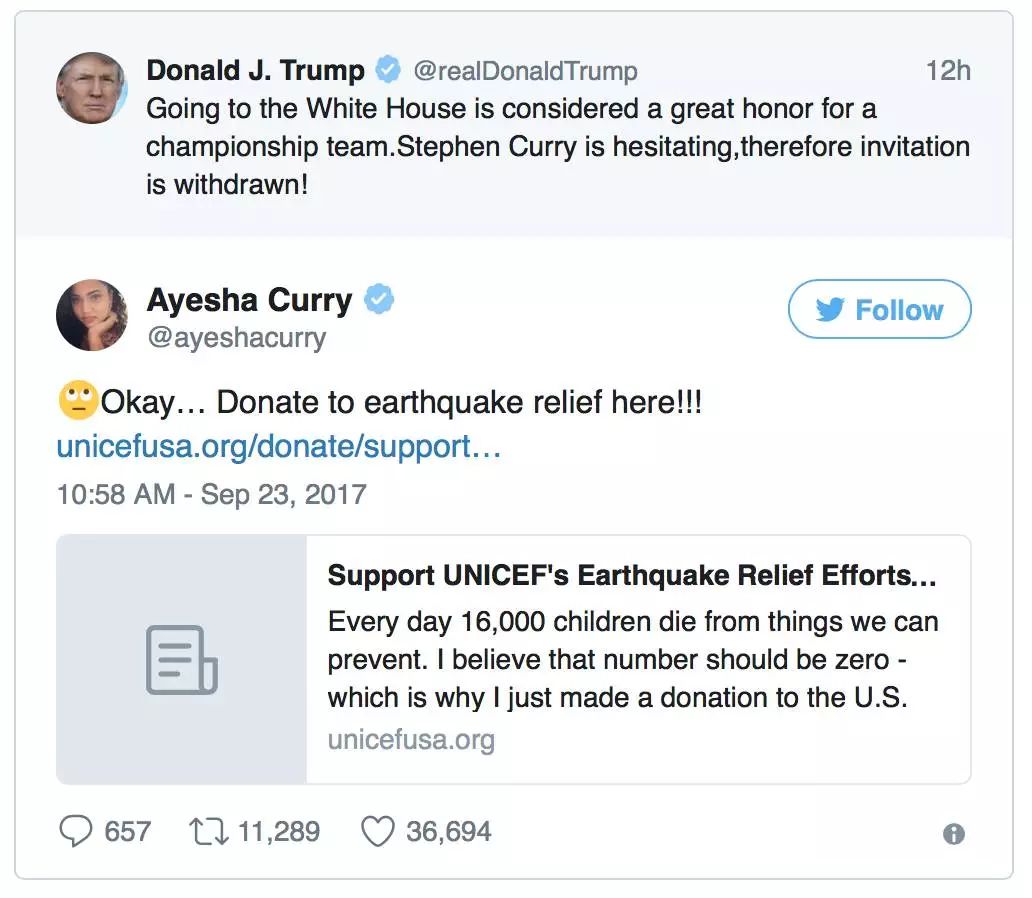Click the @realDonaldTrump handle

click(x=525, y=70)
